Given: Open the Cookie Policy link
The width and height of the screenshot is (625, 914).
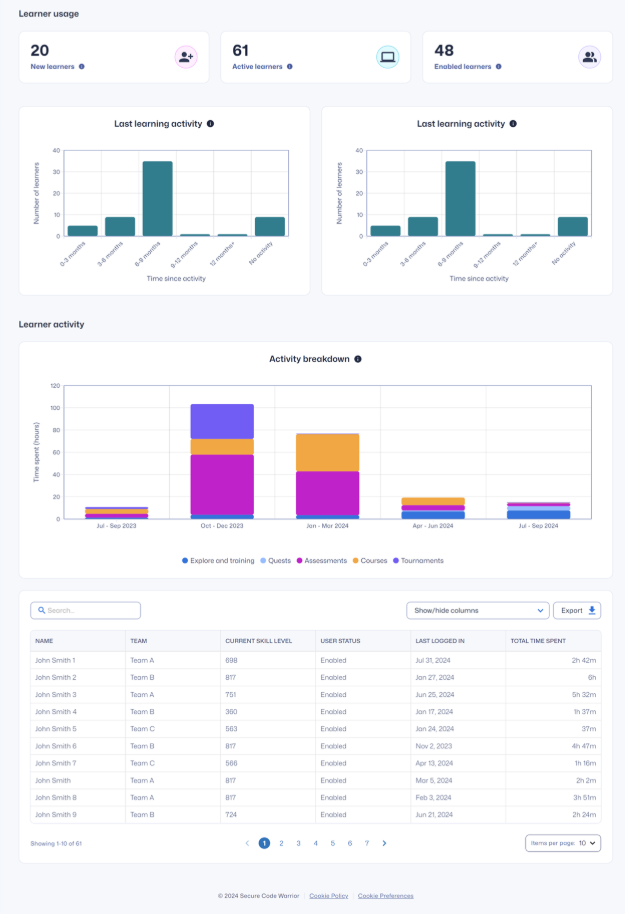Looking at the screenshot, I should (329, 896).
